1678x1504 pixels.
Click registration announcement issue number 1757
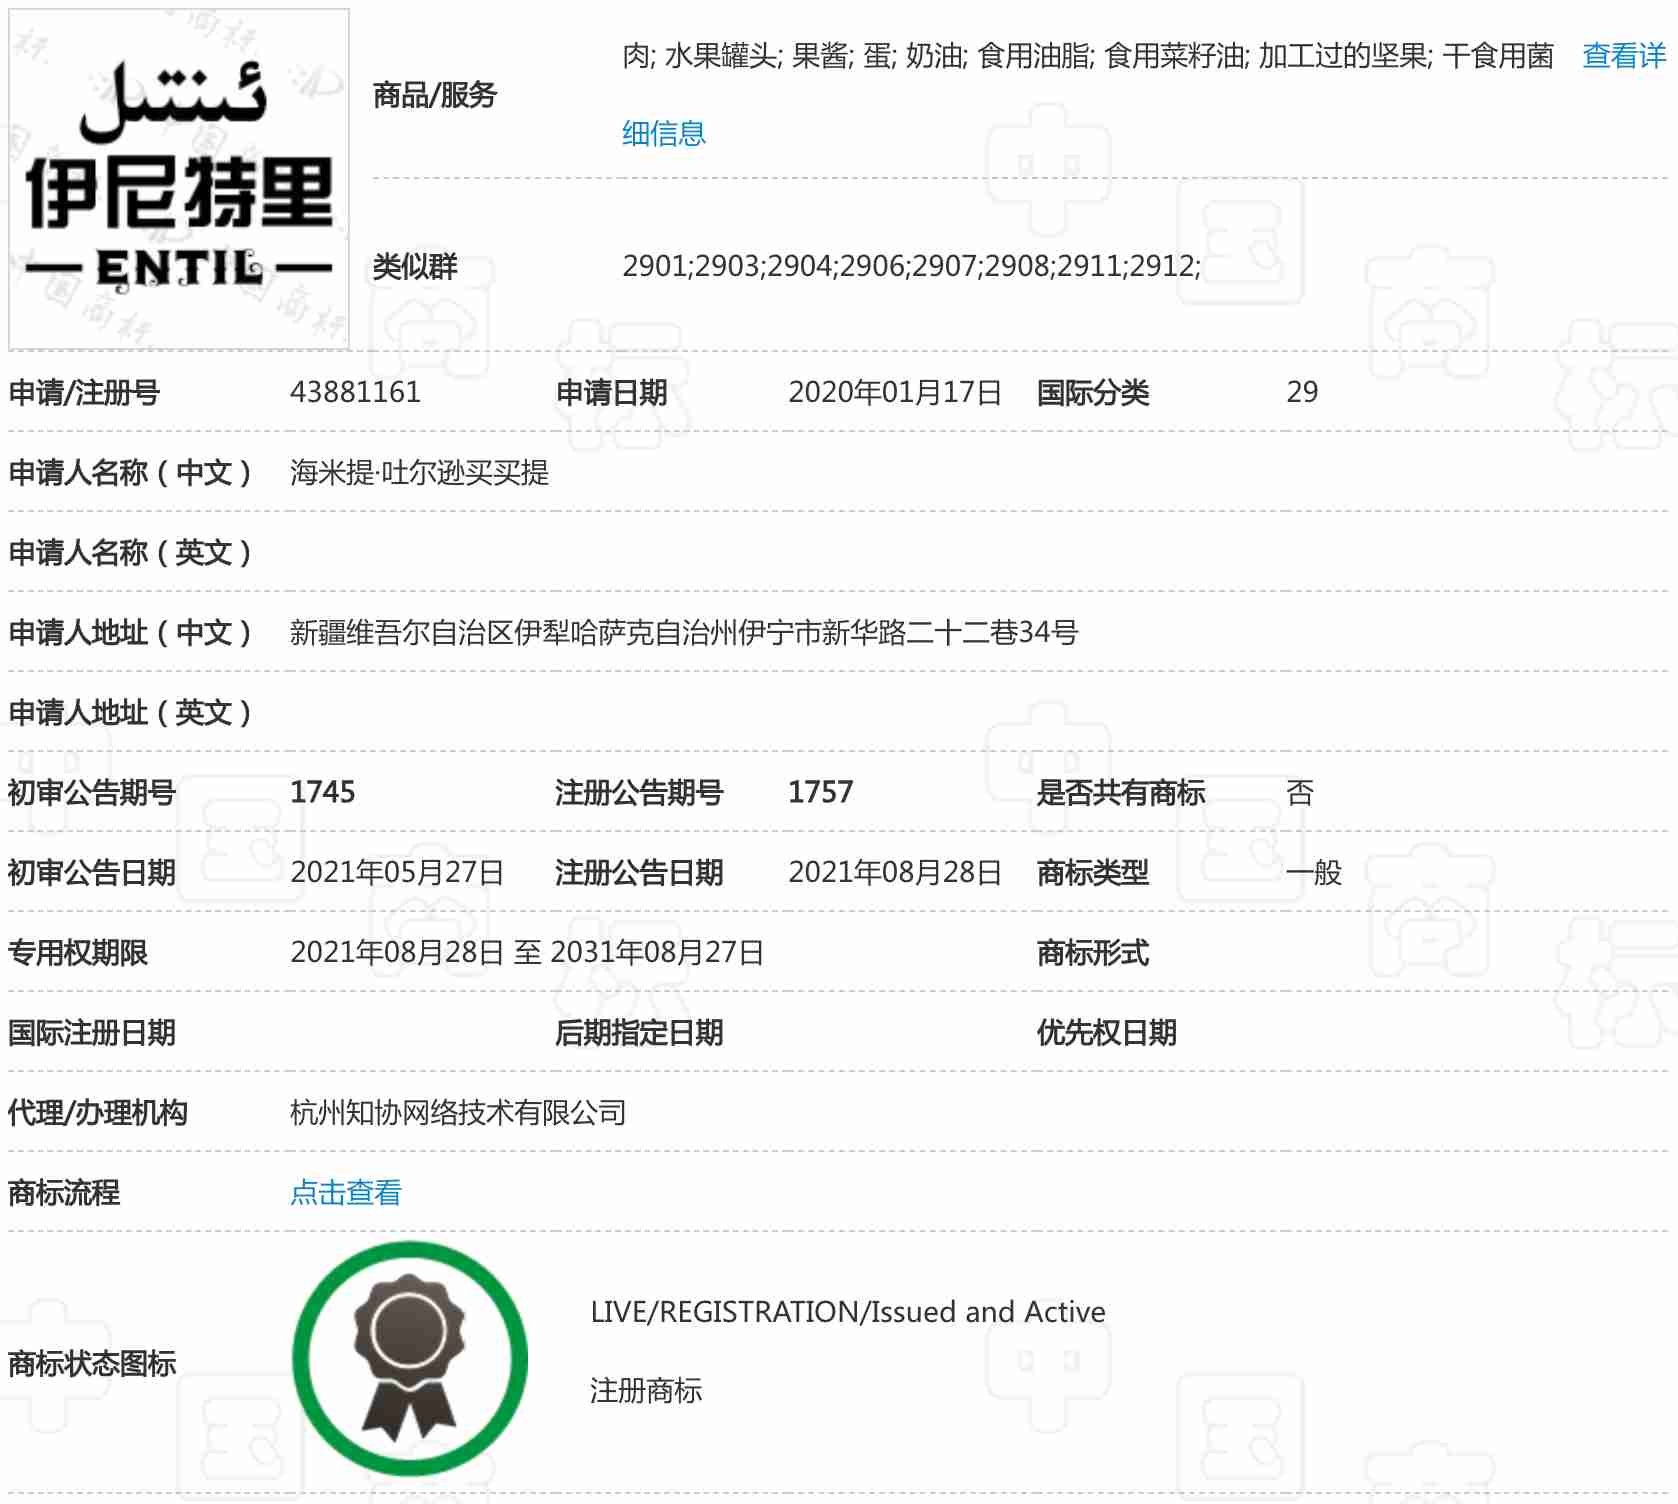click(x=820, y=792)
